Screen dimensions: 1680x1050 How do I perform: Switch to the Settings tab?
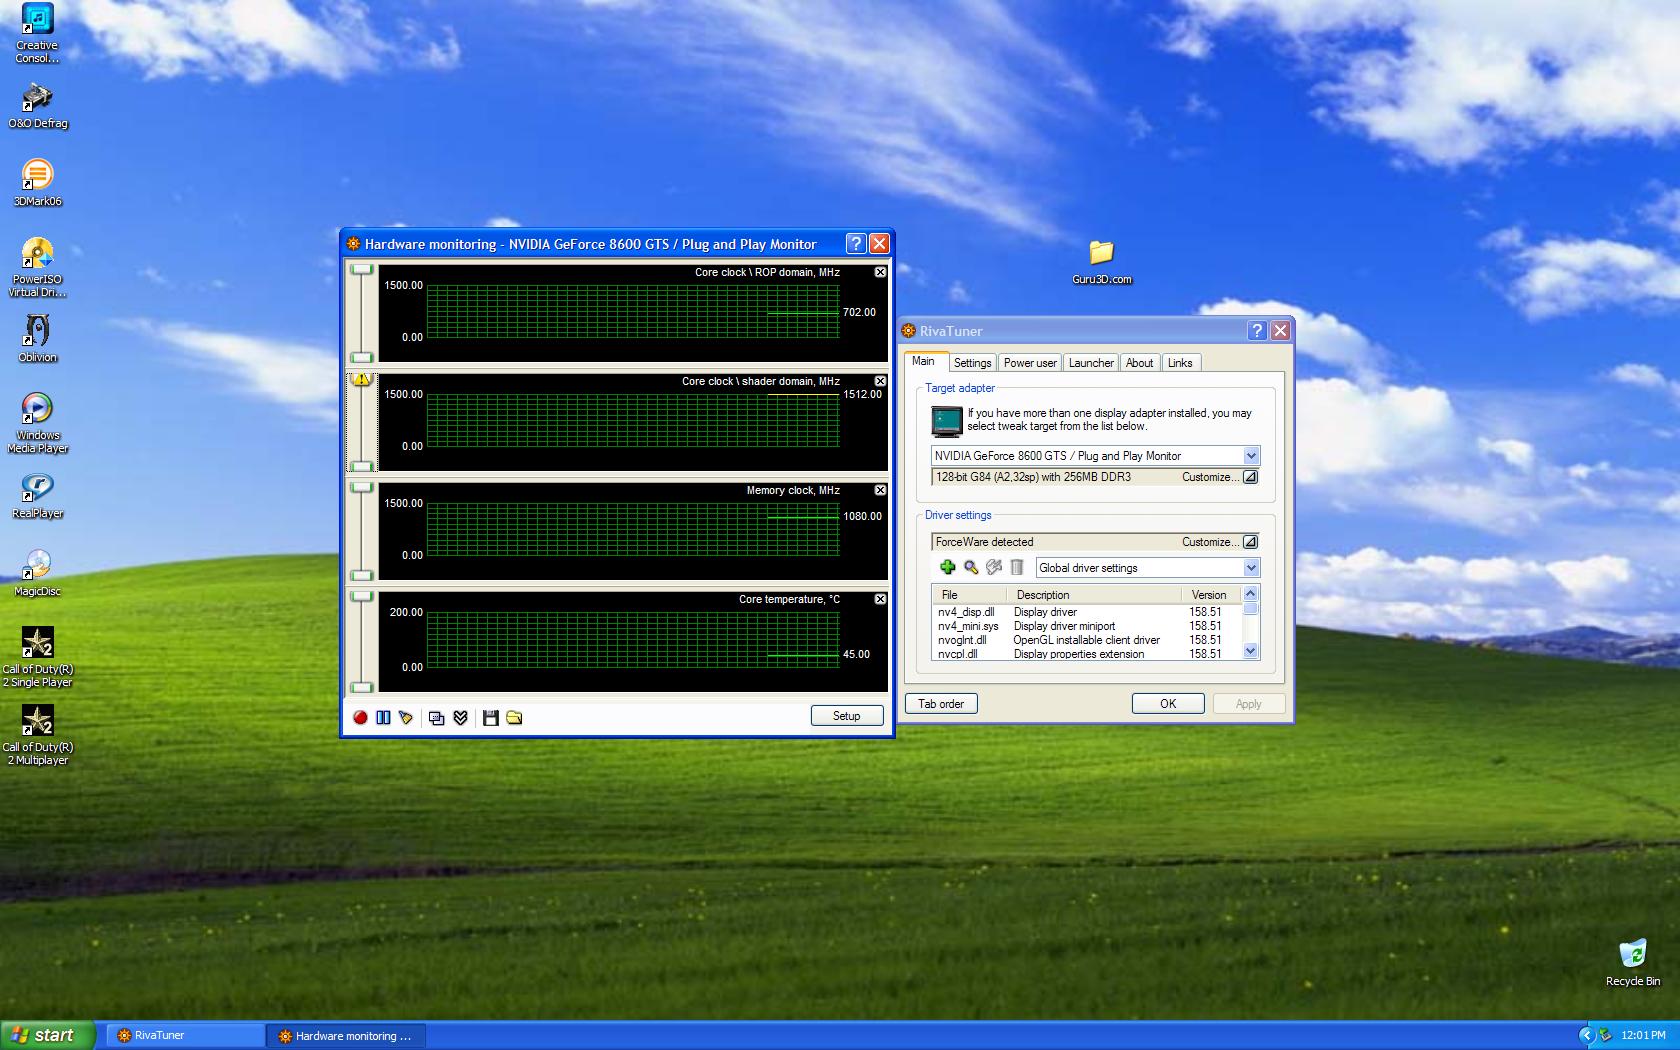pos(972,363)
